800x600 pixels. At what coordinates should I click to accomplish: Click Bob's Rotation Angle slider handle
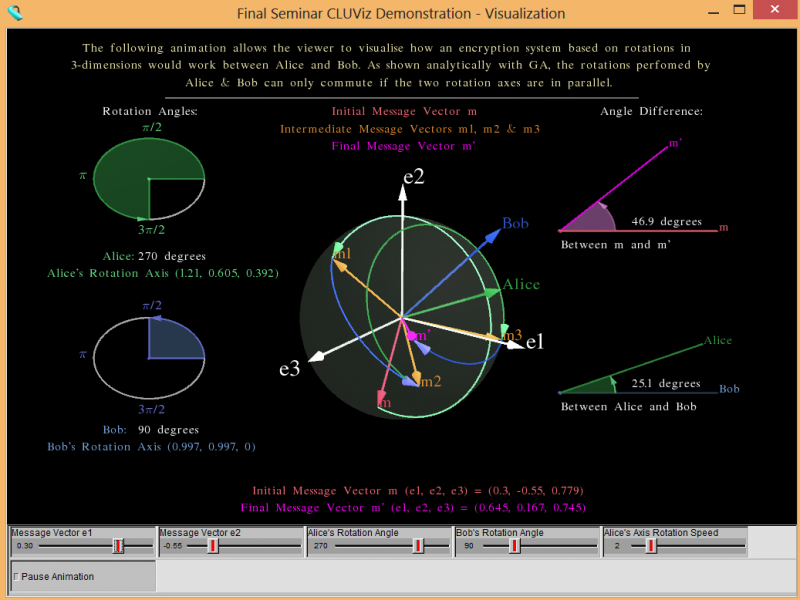tap(515, 546)
